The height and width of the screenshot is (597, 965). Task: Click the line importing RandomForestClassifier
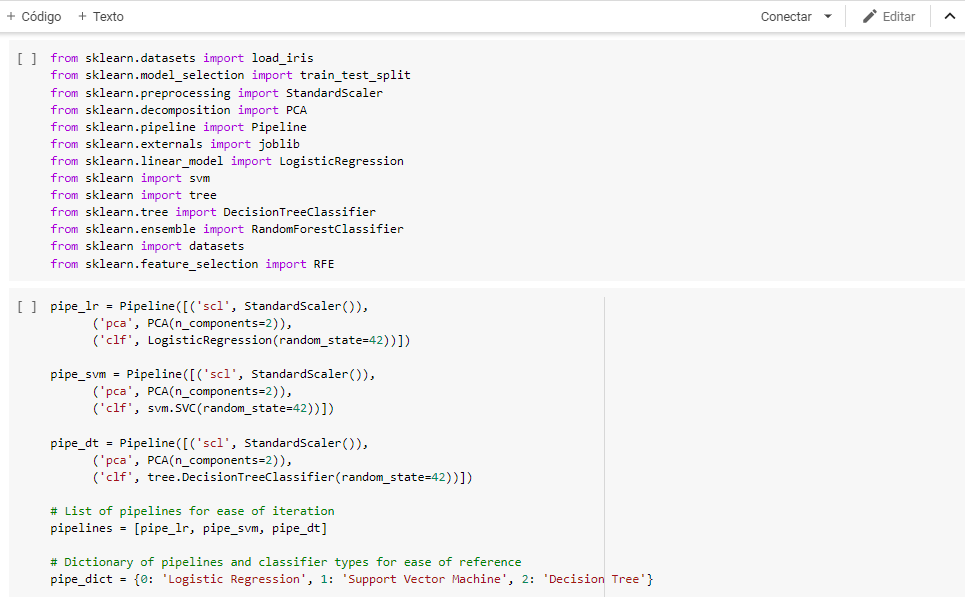pos(227,229)
